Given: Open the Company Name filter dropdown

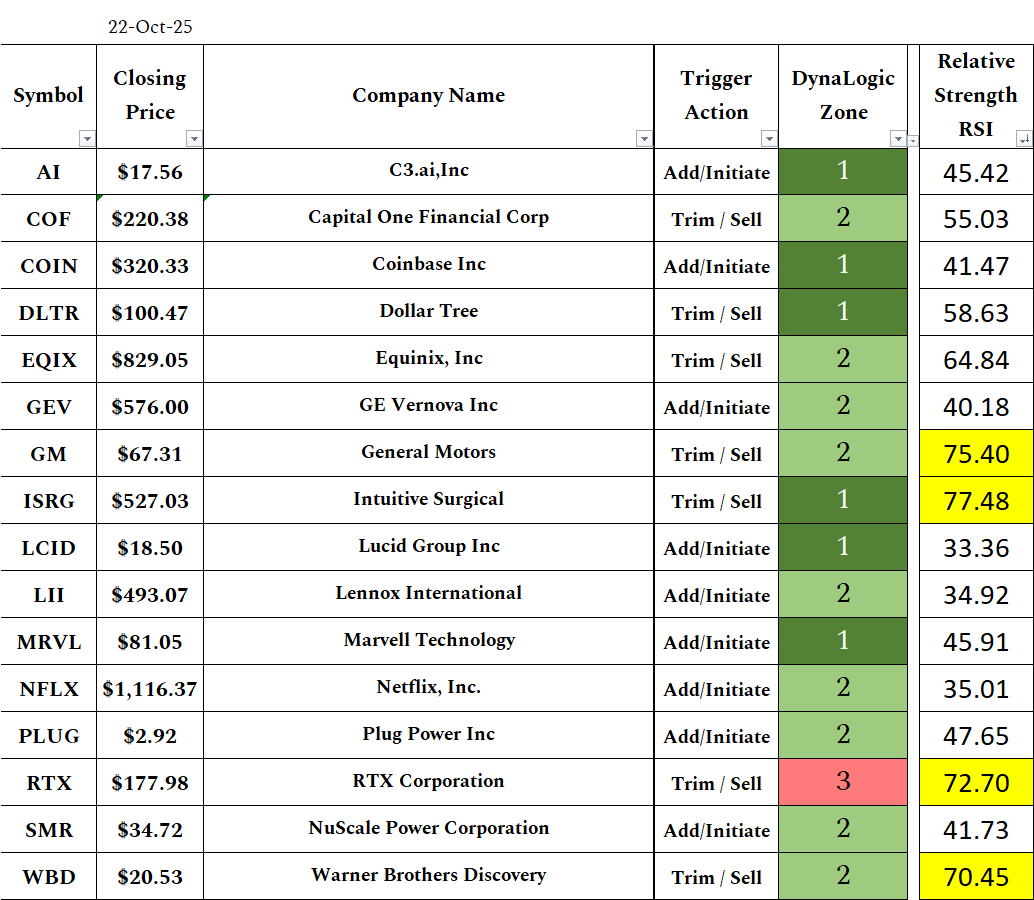Looking at the screenshot, I should click(x=644, y=138).
